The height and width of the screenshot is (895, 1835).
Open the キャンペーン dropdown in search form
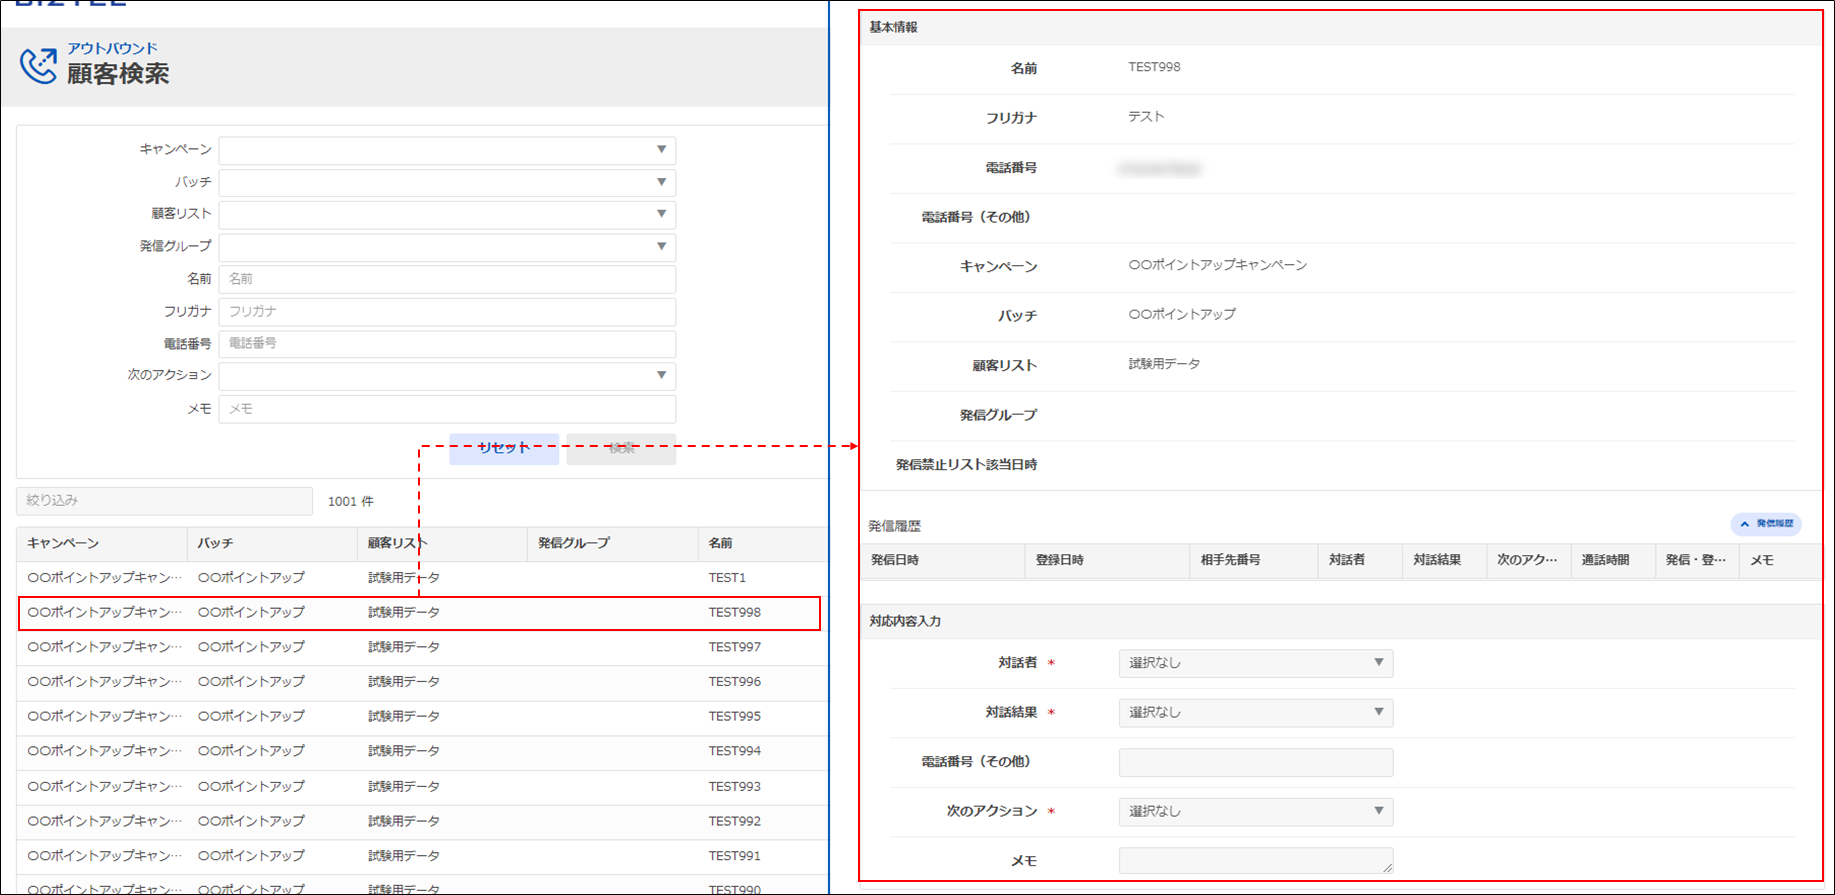click(x=447, y=150)
